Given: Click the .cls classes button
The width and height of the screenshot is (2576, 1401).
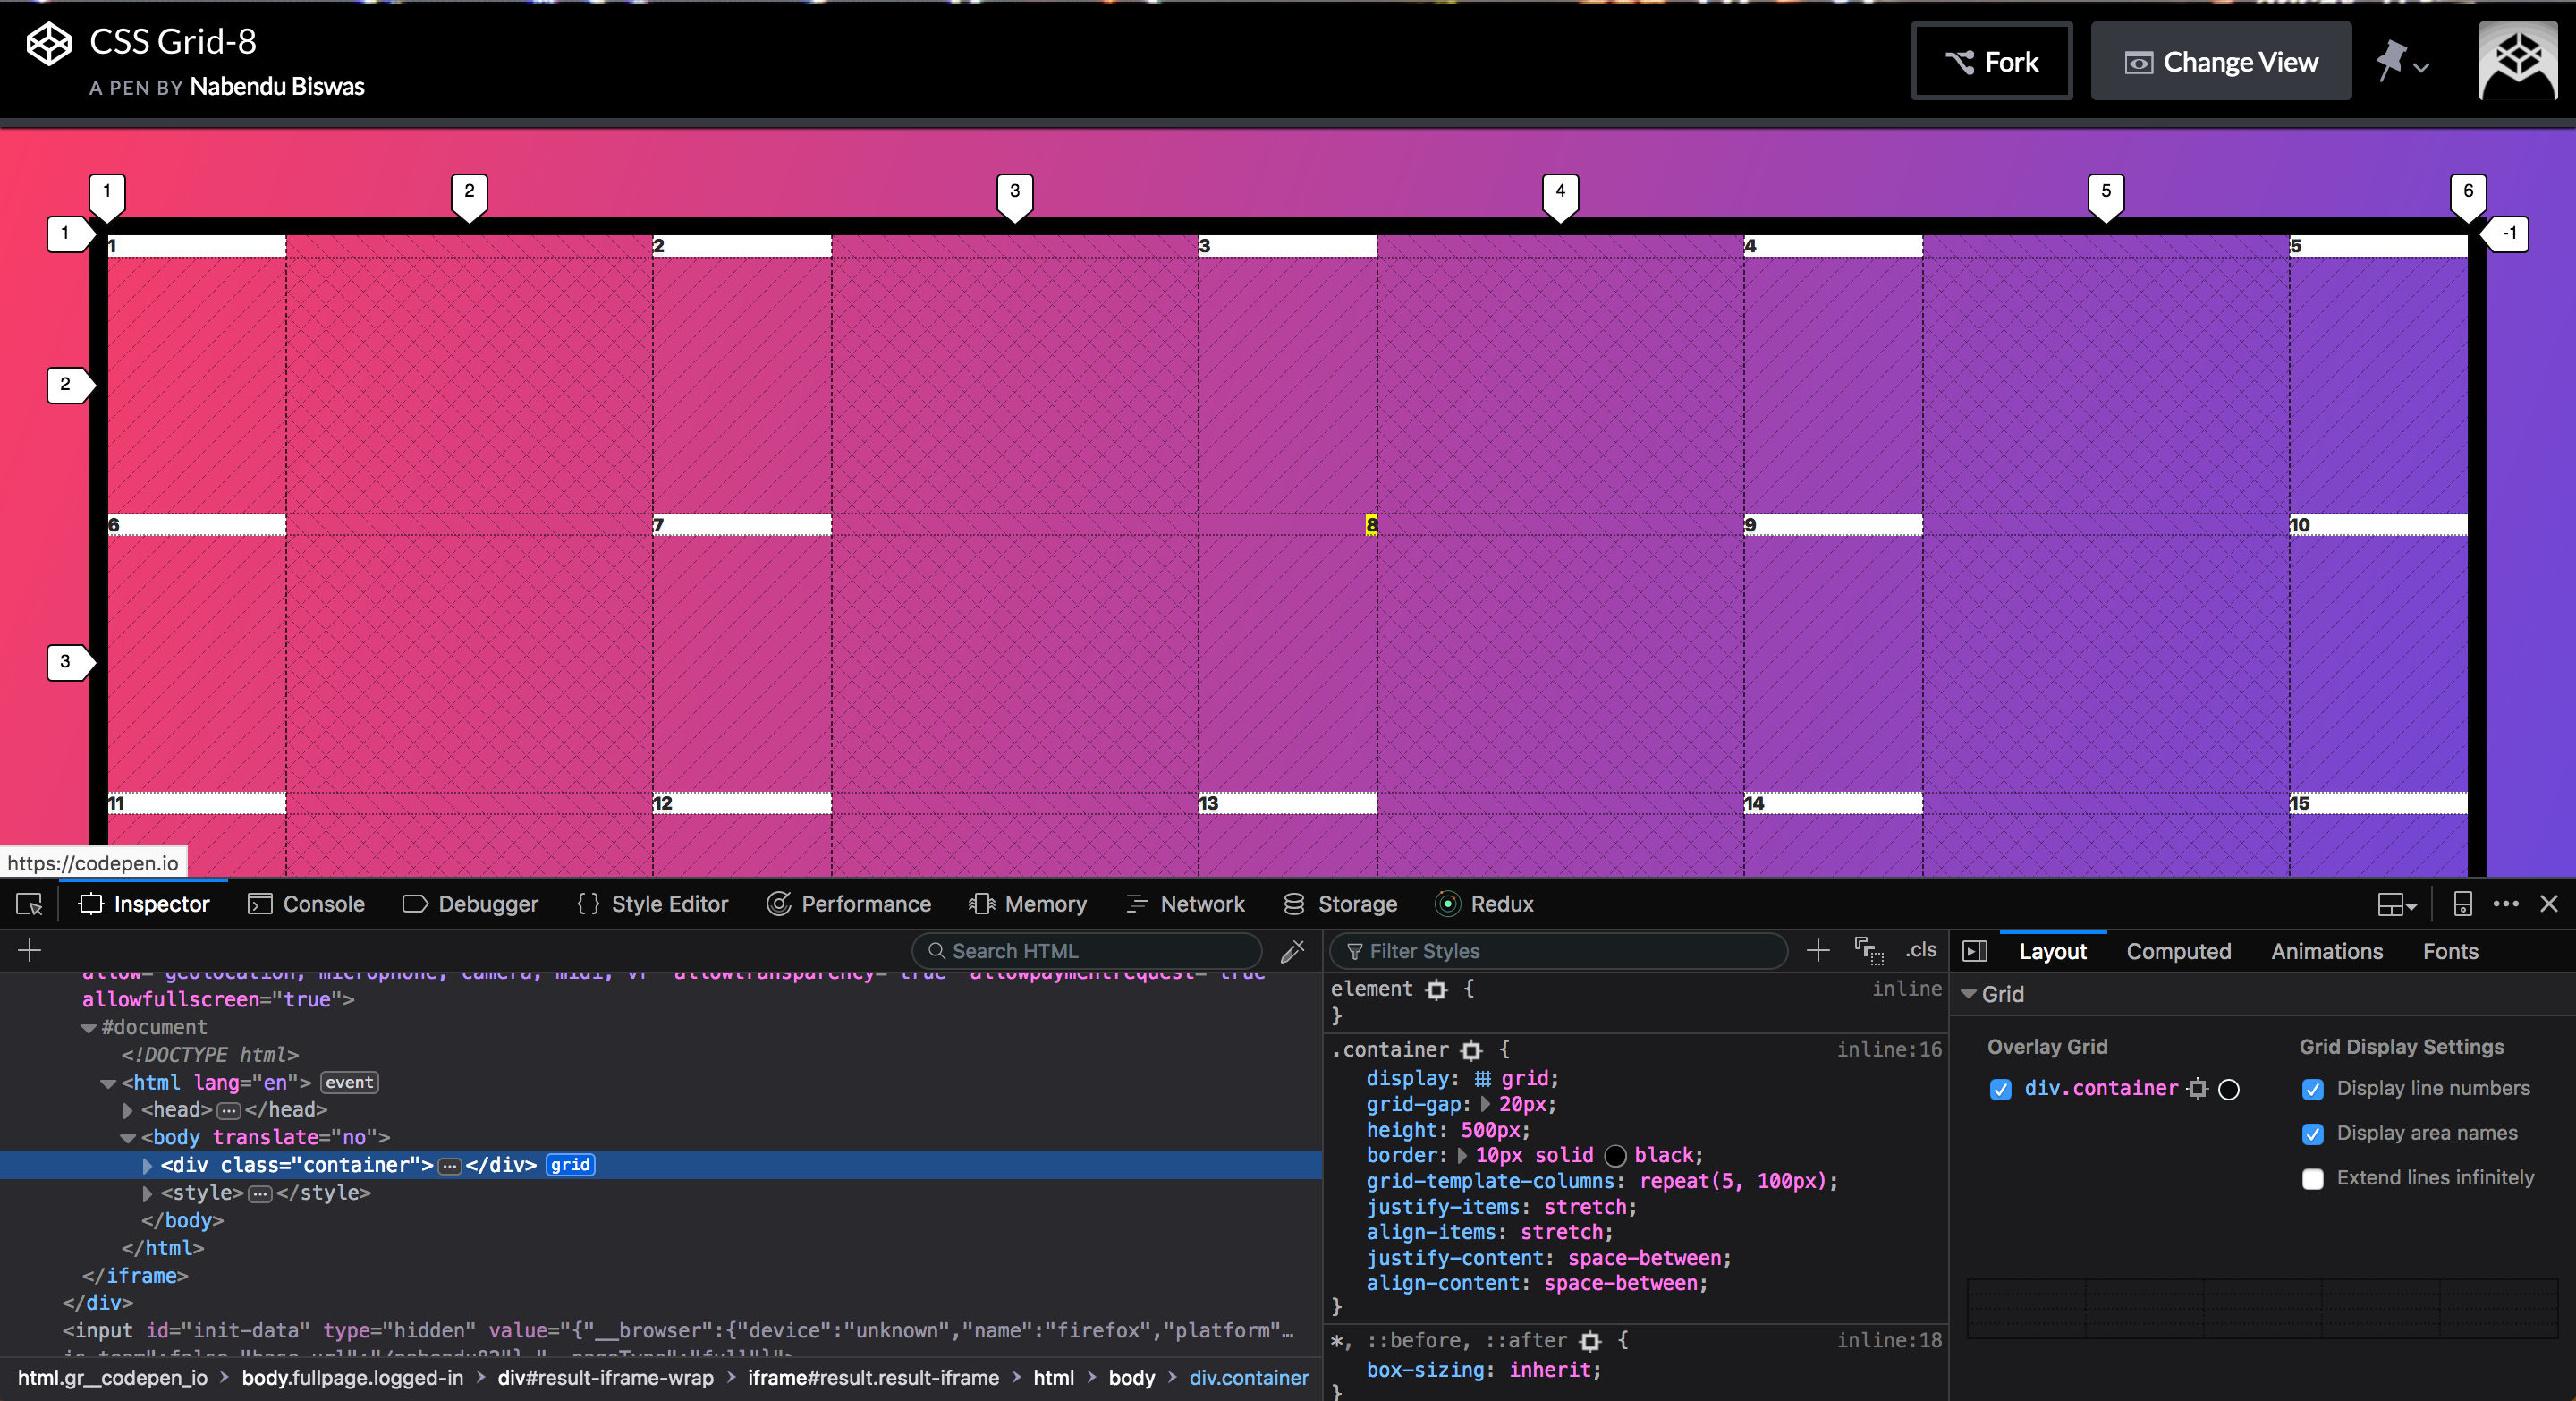Looking at the screenshot, I should coord(1920,950).
